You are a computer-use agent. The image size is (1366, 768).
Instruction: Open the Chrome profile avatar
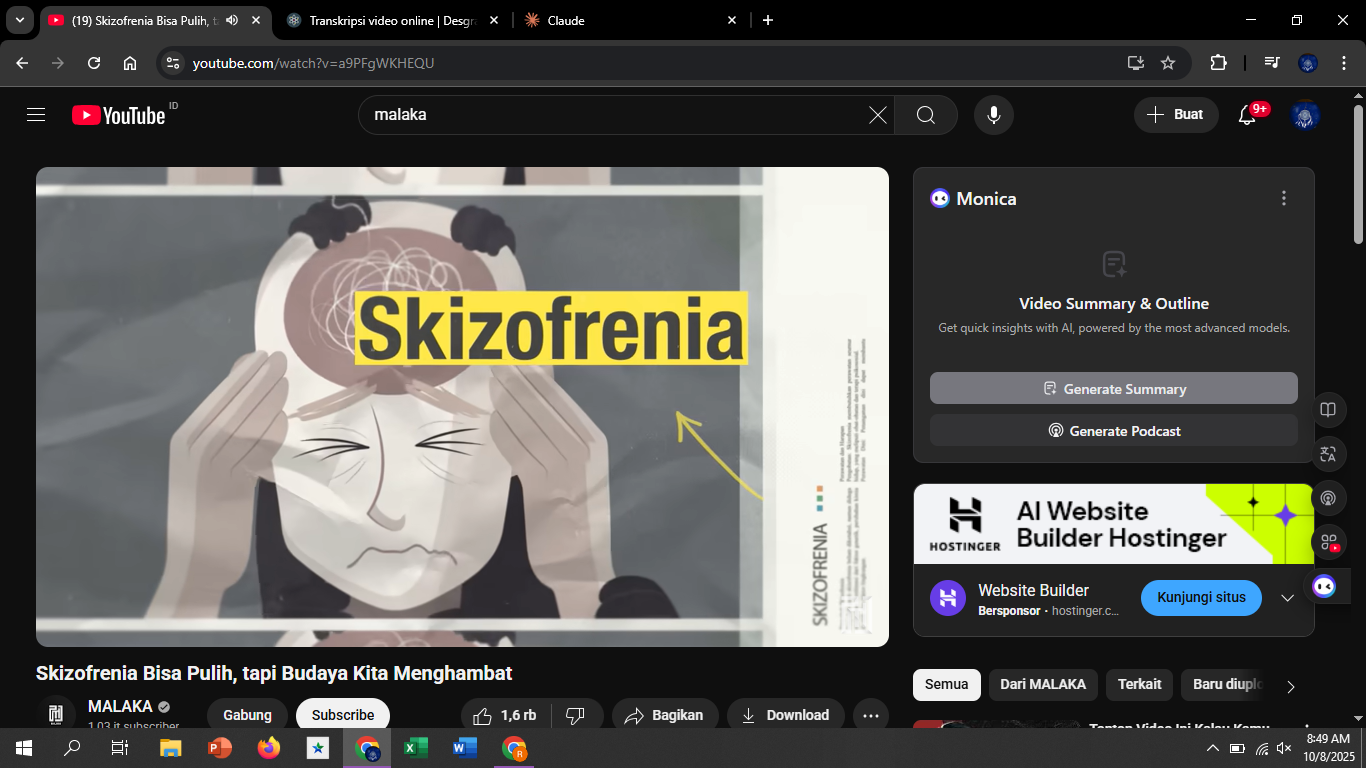1307,63
